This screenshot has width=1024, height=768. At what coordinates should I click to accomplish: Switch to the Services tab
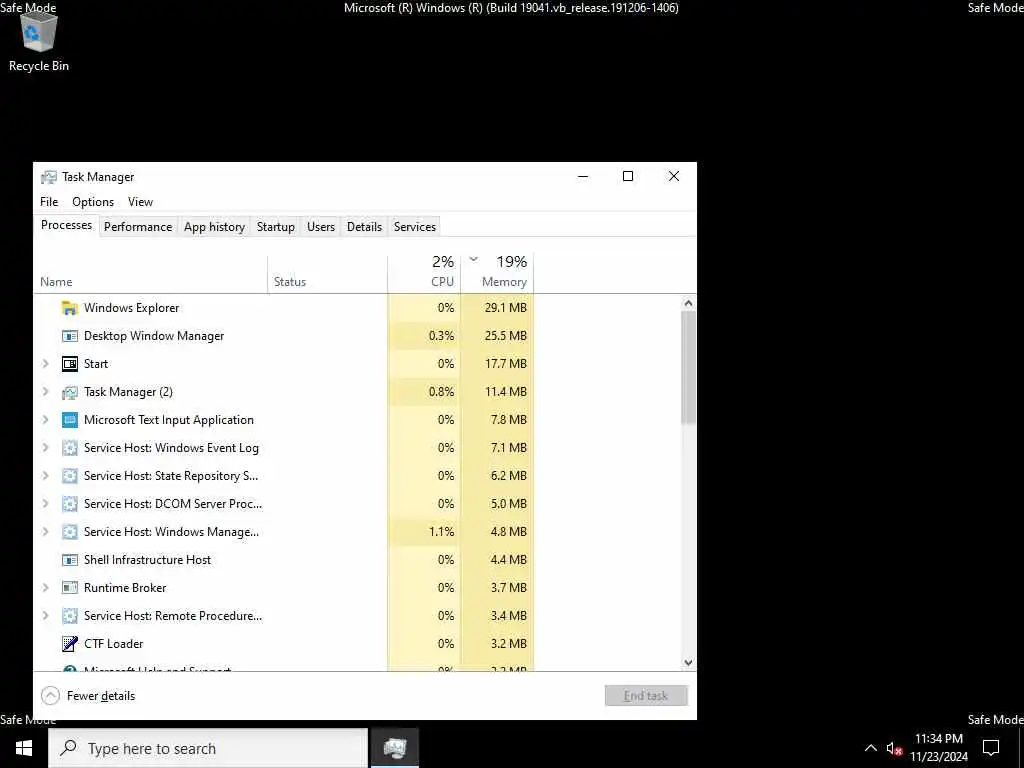point(415,227)
